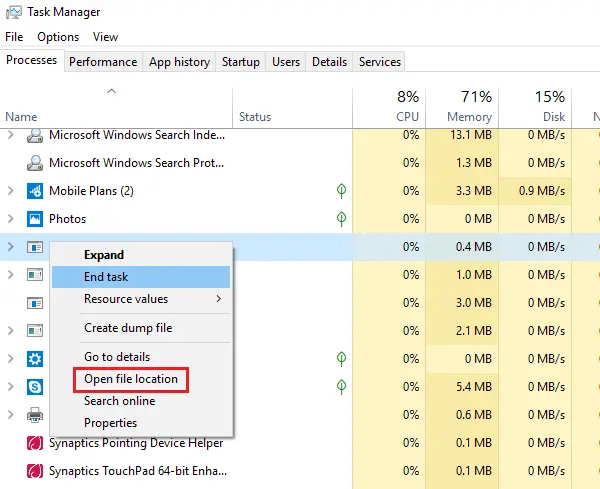This screenshot has height=489, width=600.
Task: Click the Mobile Plans app icon
Action: pyautogui.click(x=35, y=191)
